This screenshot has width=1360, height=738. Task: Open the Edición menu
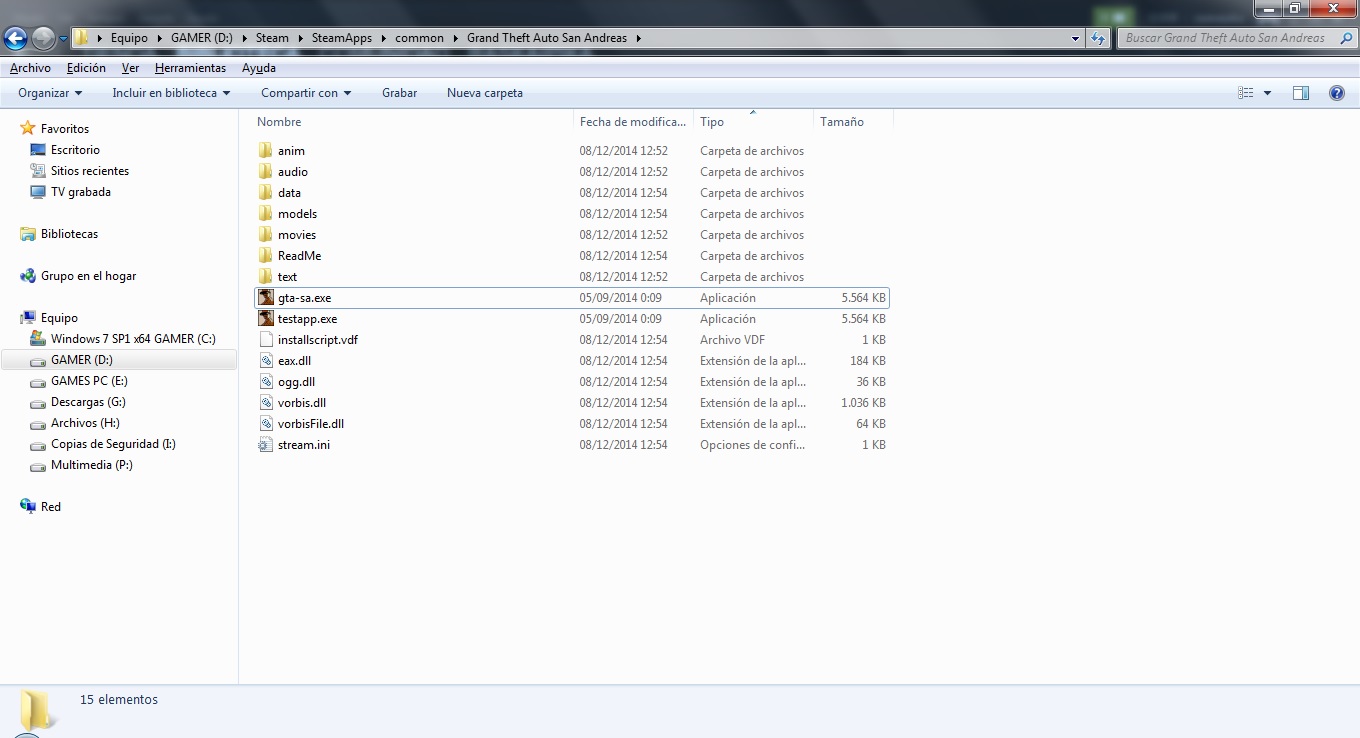pos(86,68)
